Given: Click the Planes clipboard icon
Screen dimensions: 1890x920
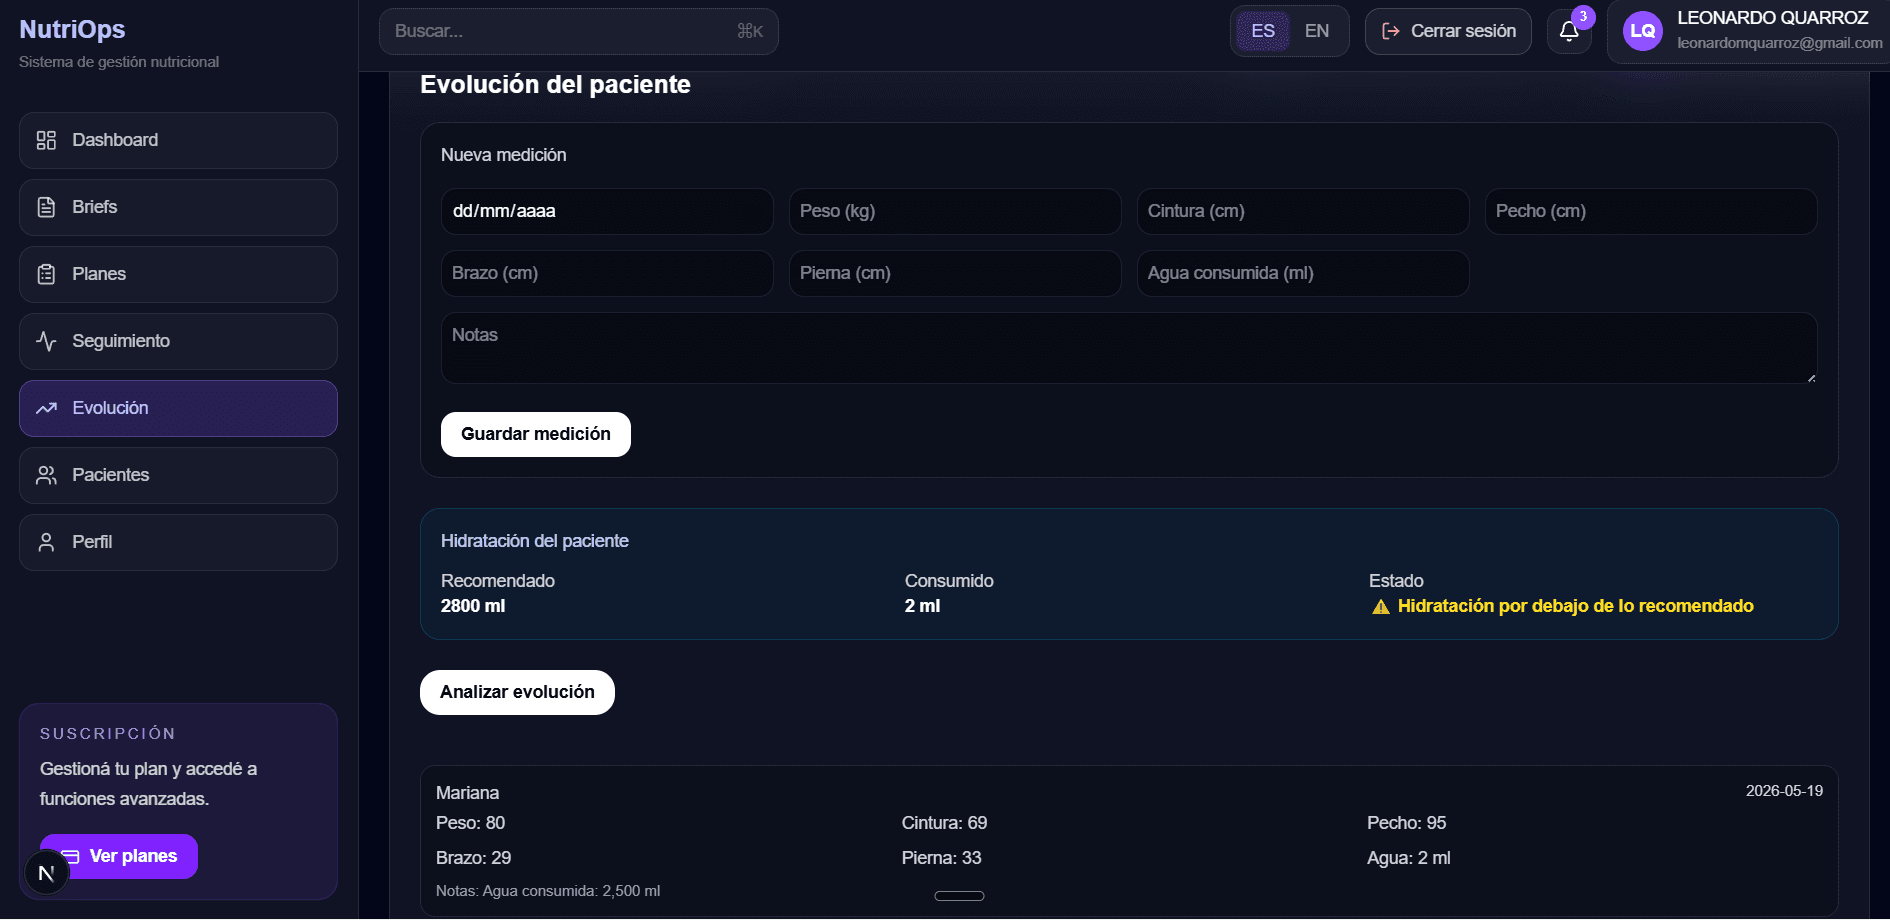Looking at the screenshot, I should [x=46, y=274].
